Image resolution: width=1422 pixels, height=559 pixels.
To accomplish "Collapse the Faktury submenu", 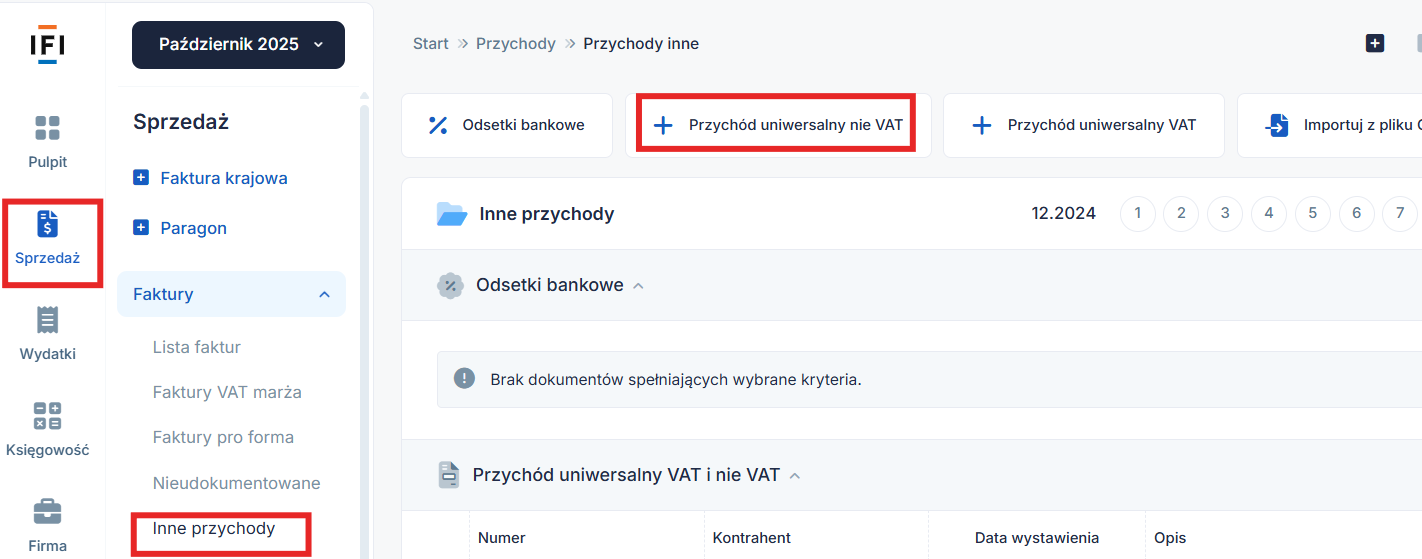I will [x=324, y=294].
